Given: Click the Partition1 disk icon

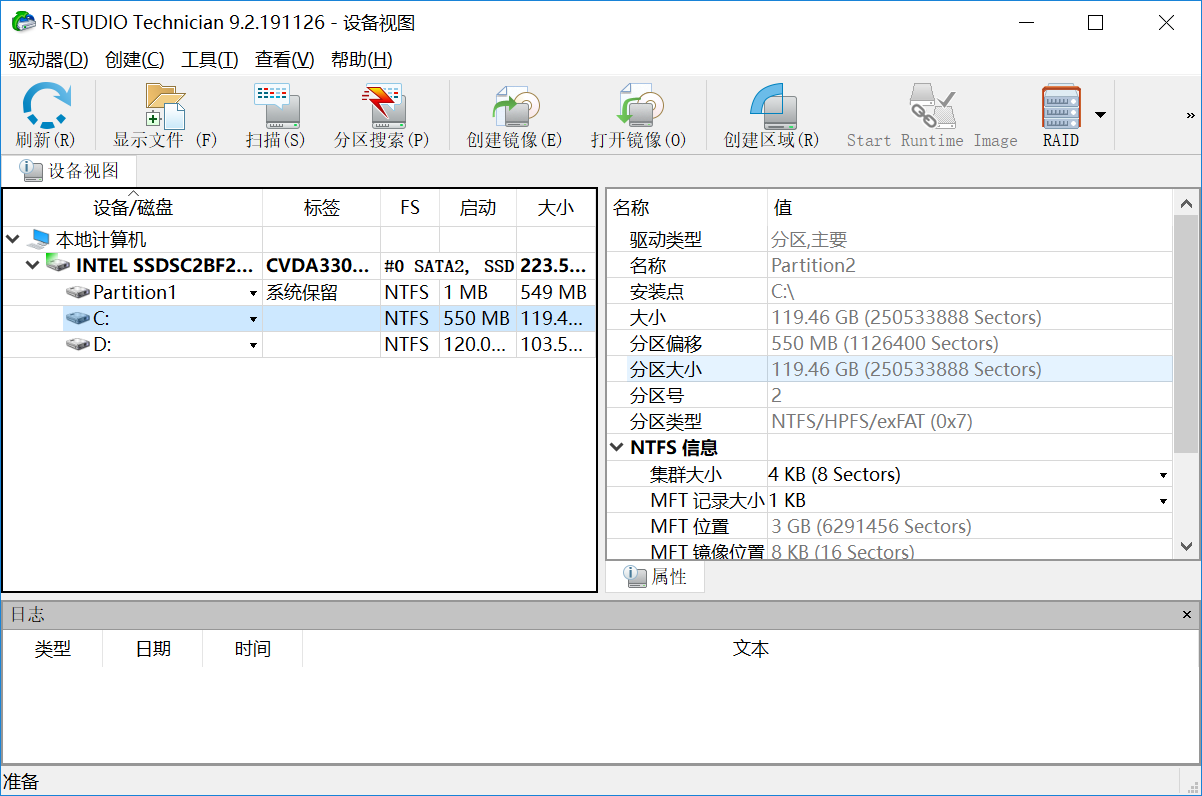Looking at the screenshot, I should point(77,292).
